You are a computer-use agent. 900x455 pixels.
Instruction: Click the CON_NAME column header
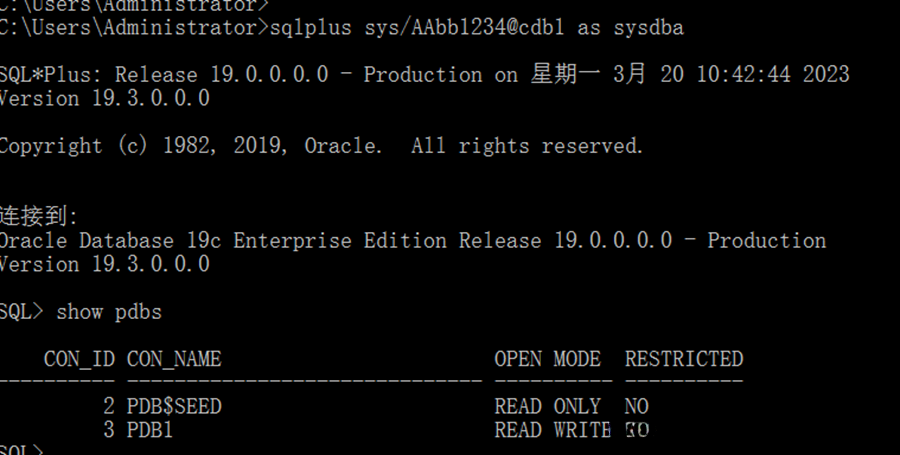pyautogui.click(x=174, y=359)
